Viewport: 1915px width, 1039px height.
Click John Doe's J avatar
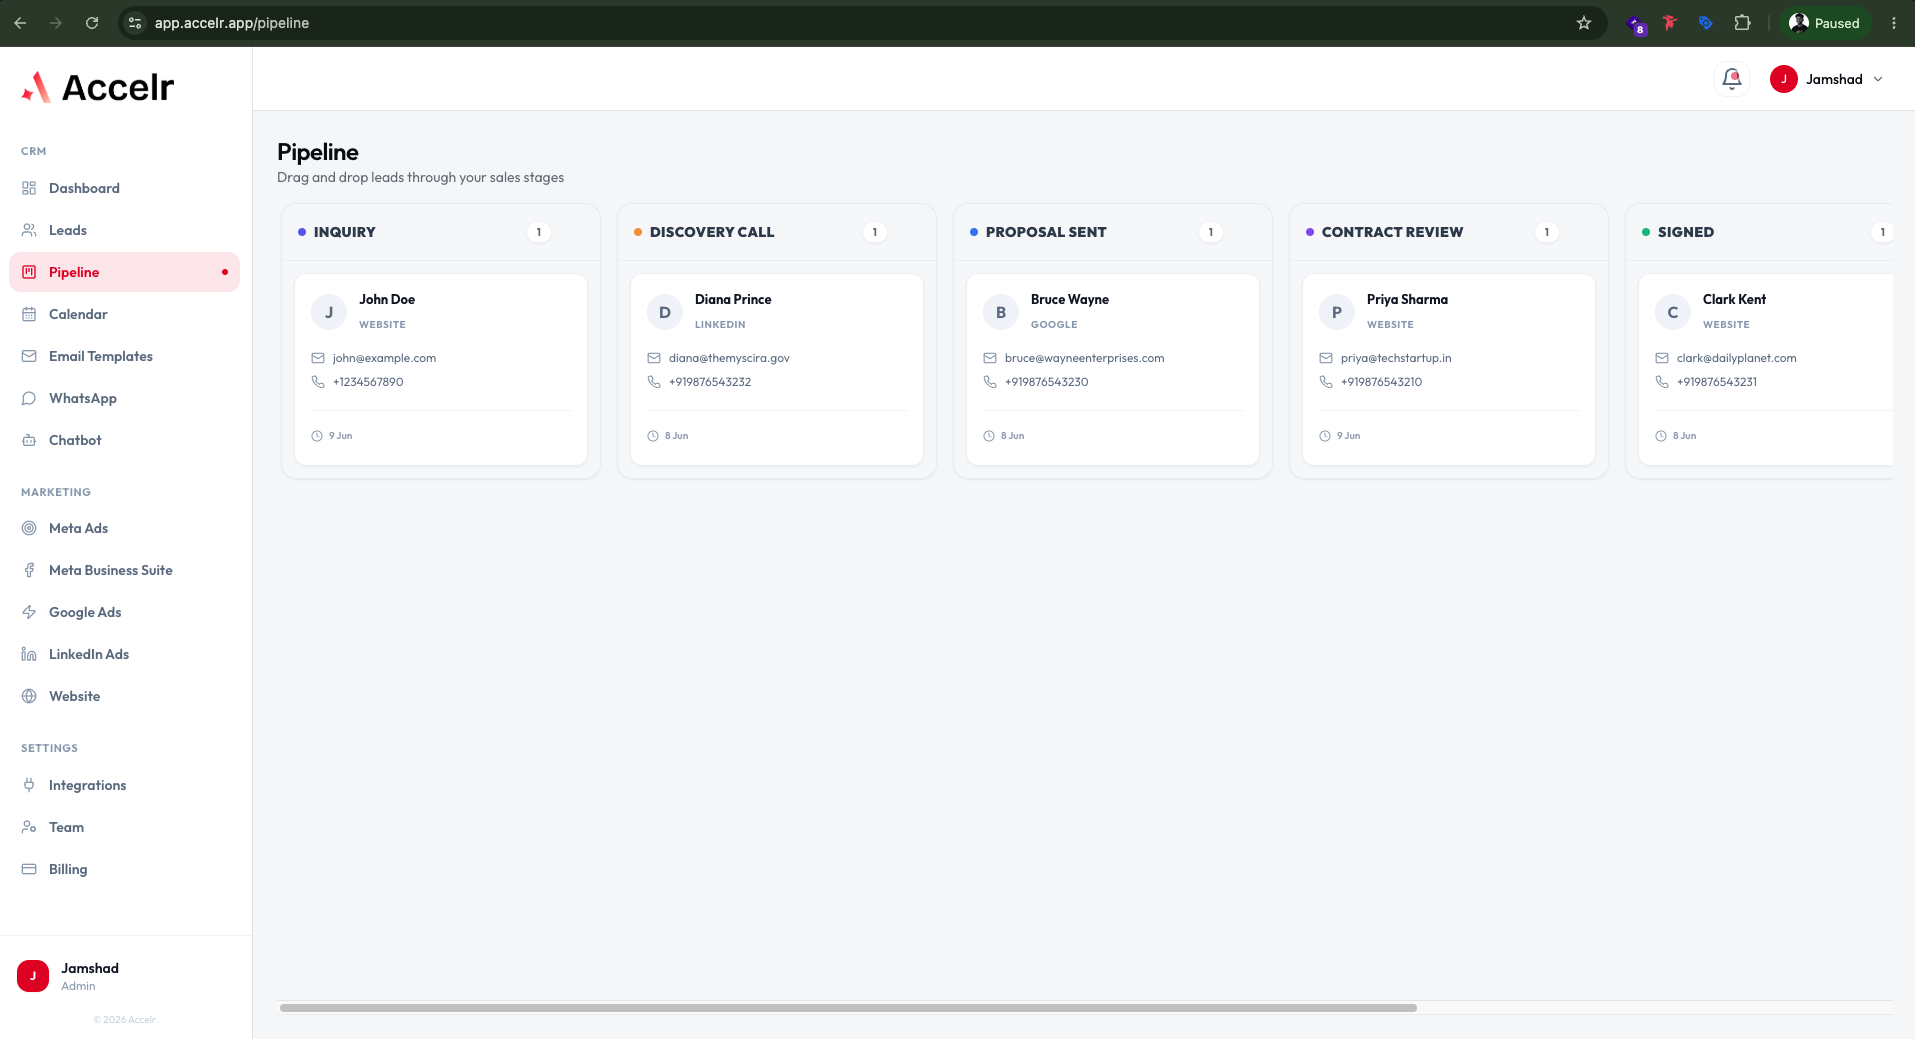[329, 312]
